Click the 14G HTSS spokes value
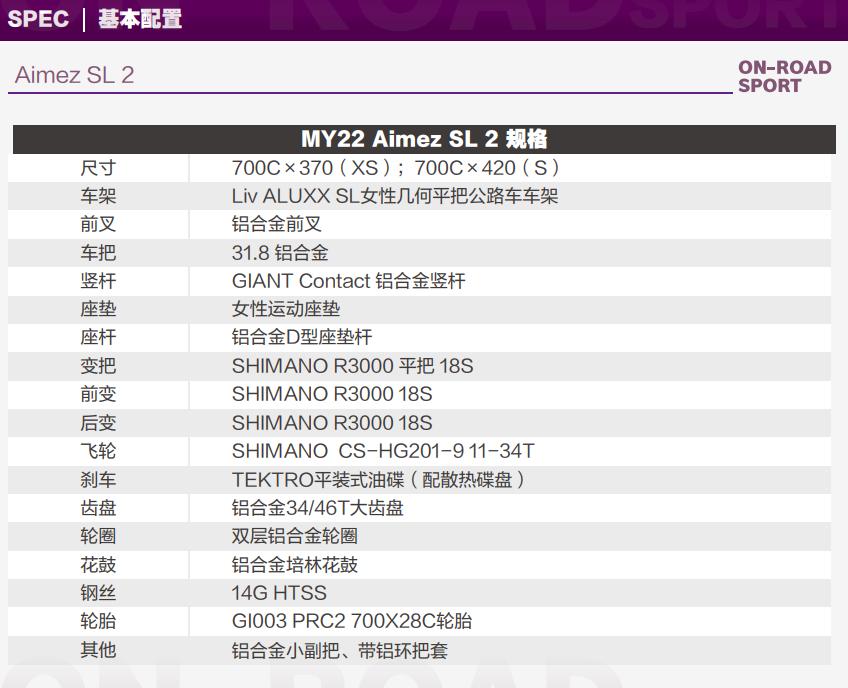Viewport: 848px width, 688px height. click(279, 593)
